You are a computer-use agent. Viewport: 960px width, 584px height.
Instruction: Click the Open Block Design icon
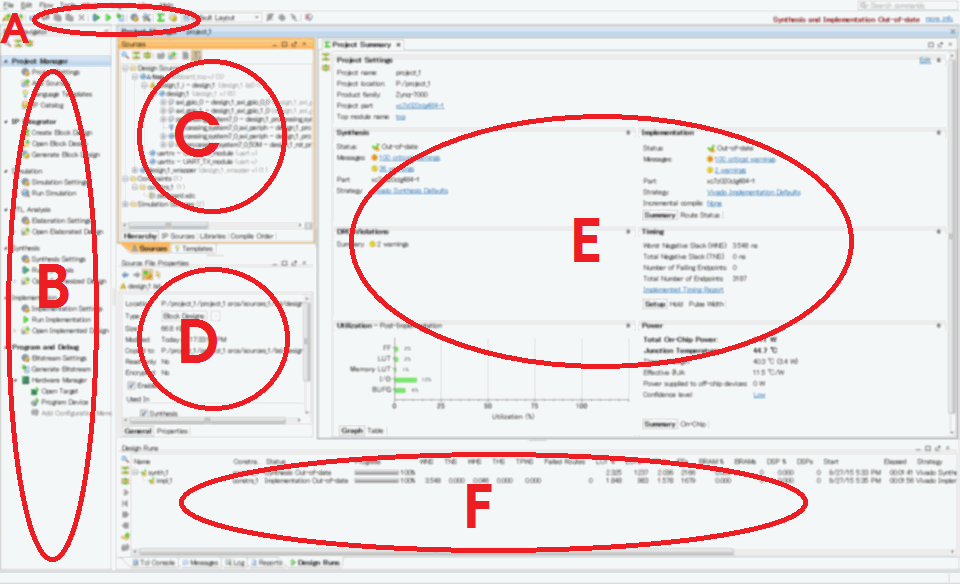(25, 144)
